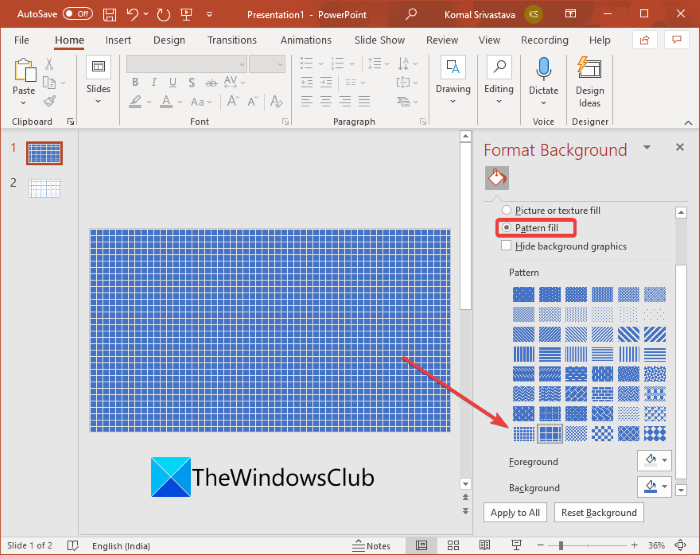Select the small grid pattern swatch
The height and width of the screenshot is (555, 700).
[524, 434]
